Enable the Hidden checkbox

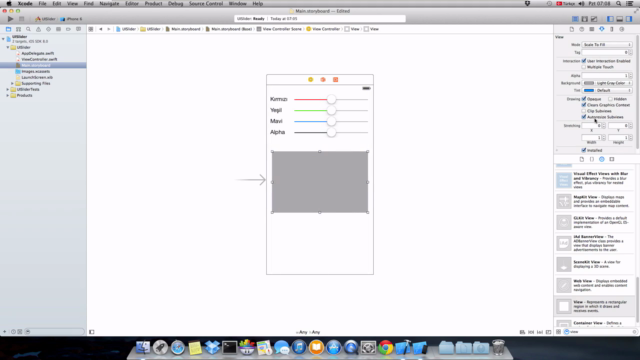610,99
